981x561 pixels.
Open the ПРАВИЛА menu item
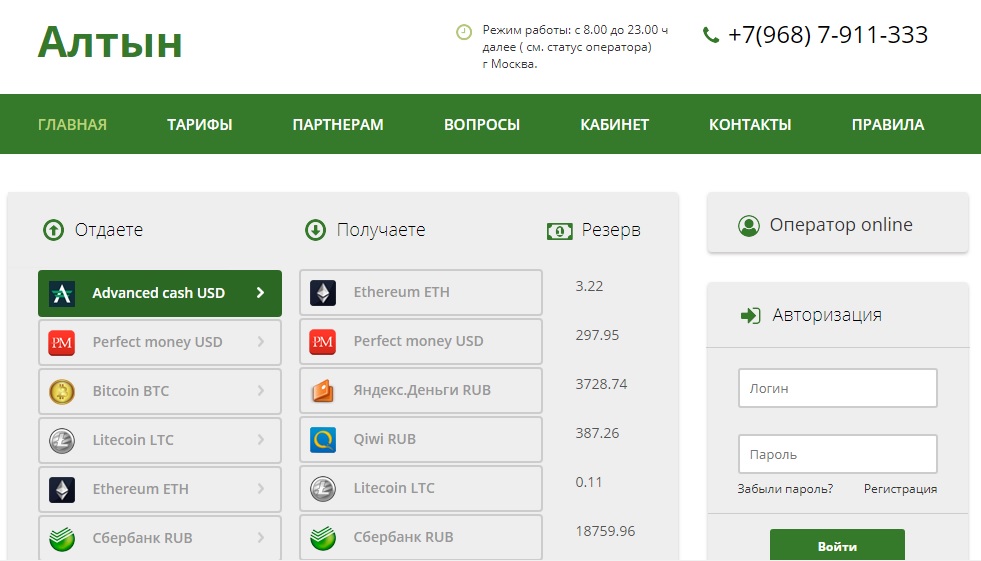[x=888, y=124]
